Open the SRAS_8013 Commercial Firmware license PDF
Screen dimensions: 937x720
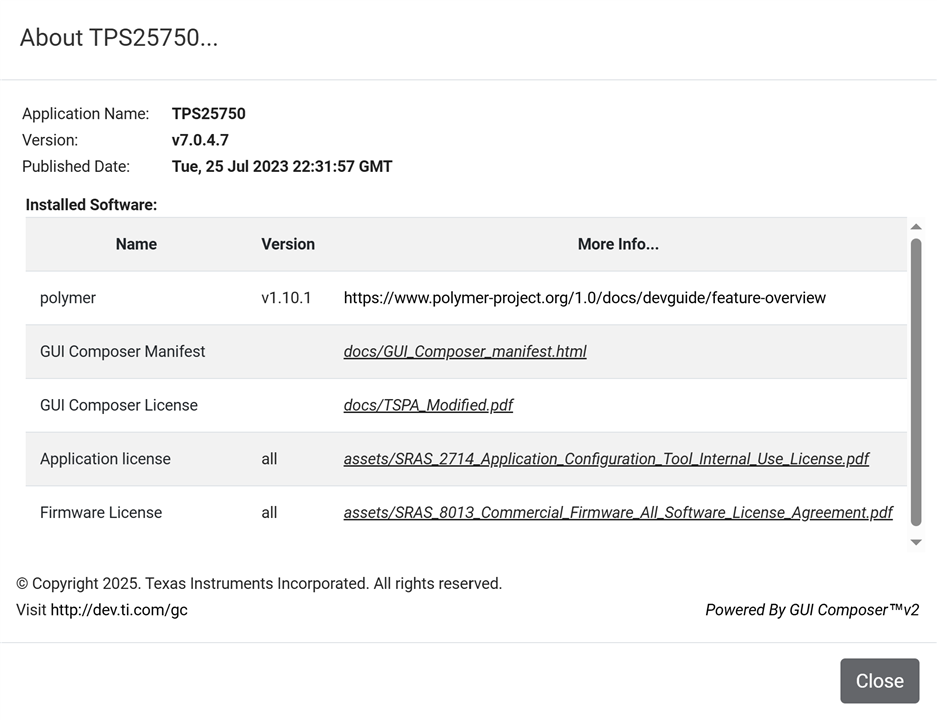coord(618,512)
